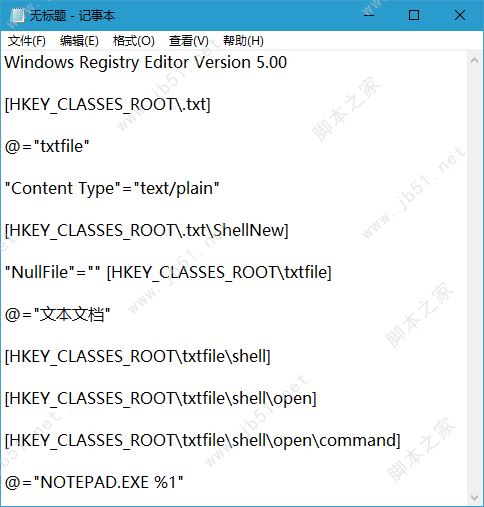Open the 编辑(E) menu
The image size is (484, 507).
pos(79,41)
